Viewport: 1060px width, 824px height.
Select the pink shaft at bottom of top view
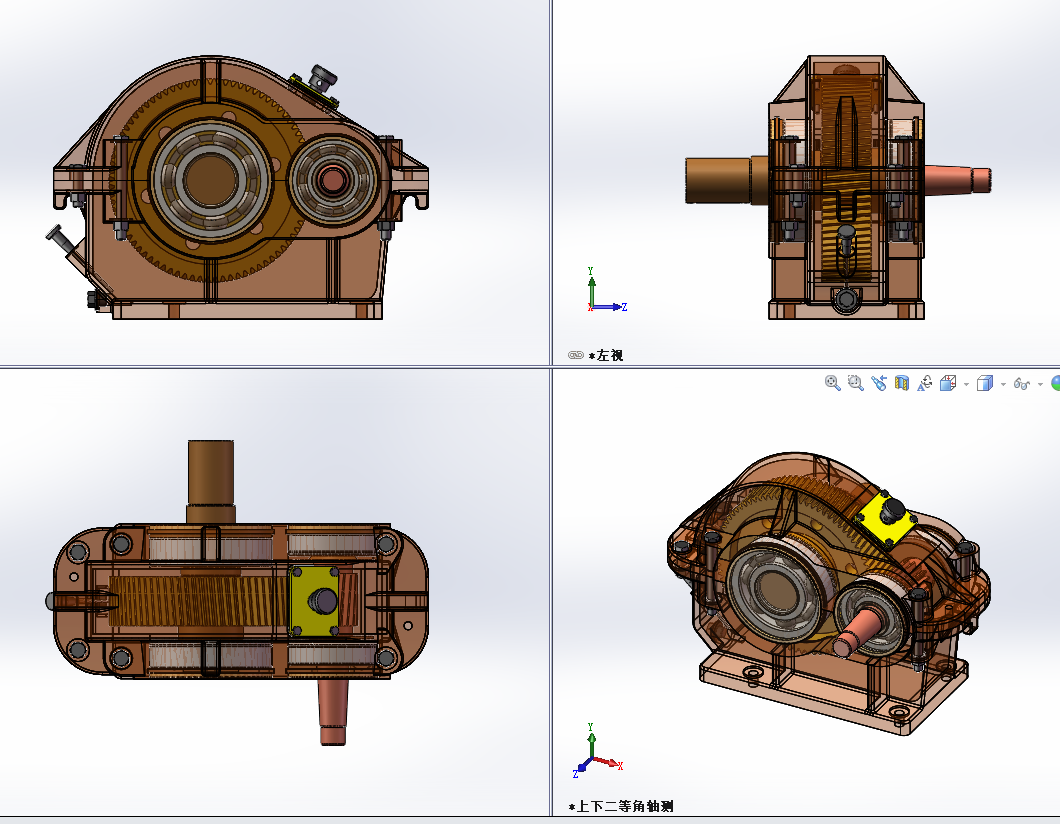pyautogui.click(x=333, y=712)
